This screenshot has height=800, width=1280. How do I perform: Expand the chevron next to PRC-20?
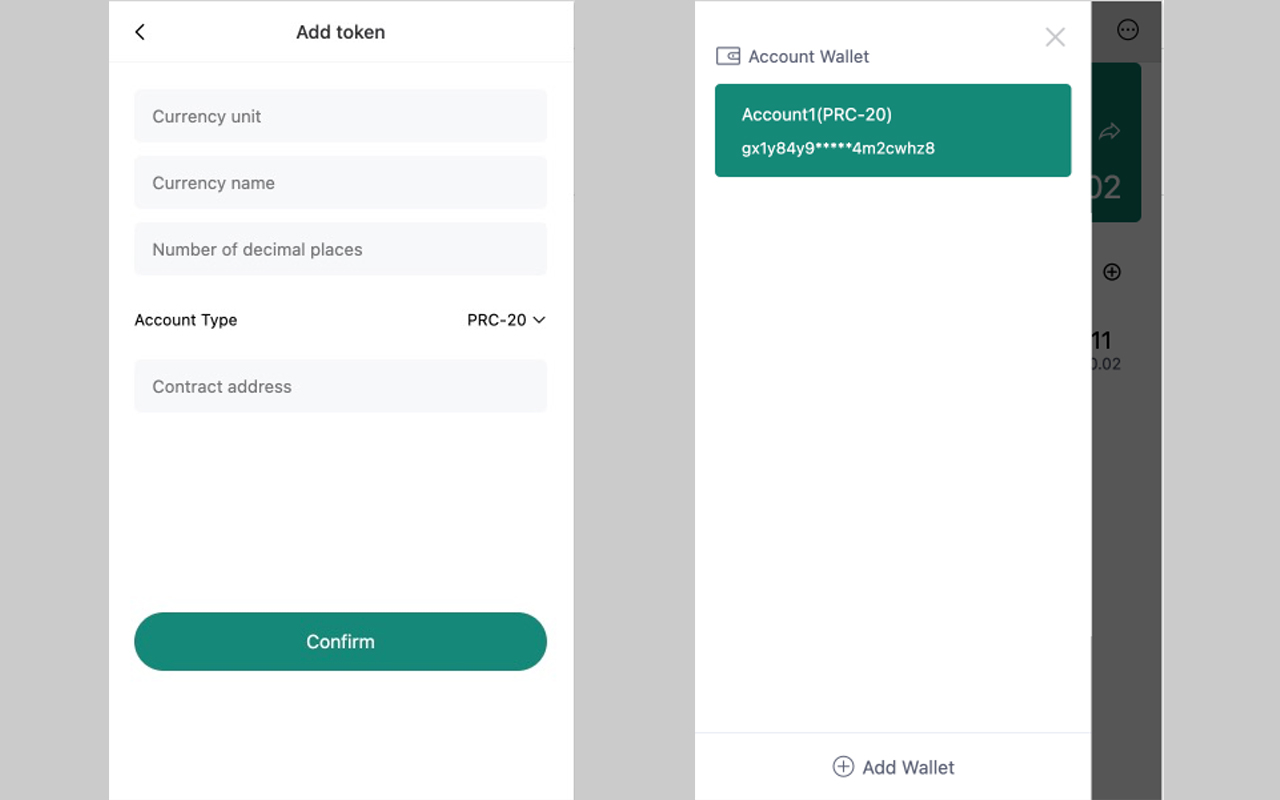[x=539, y=320]
